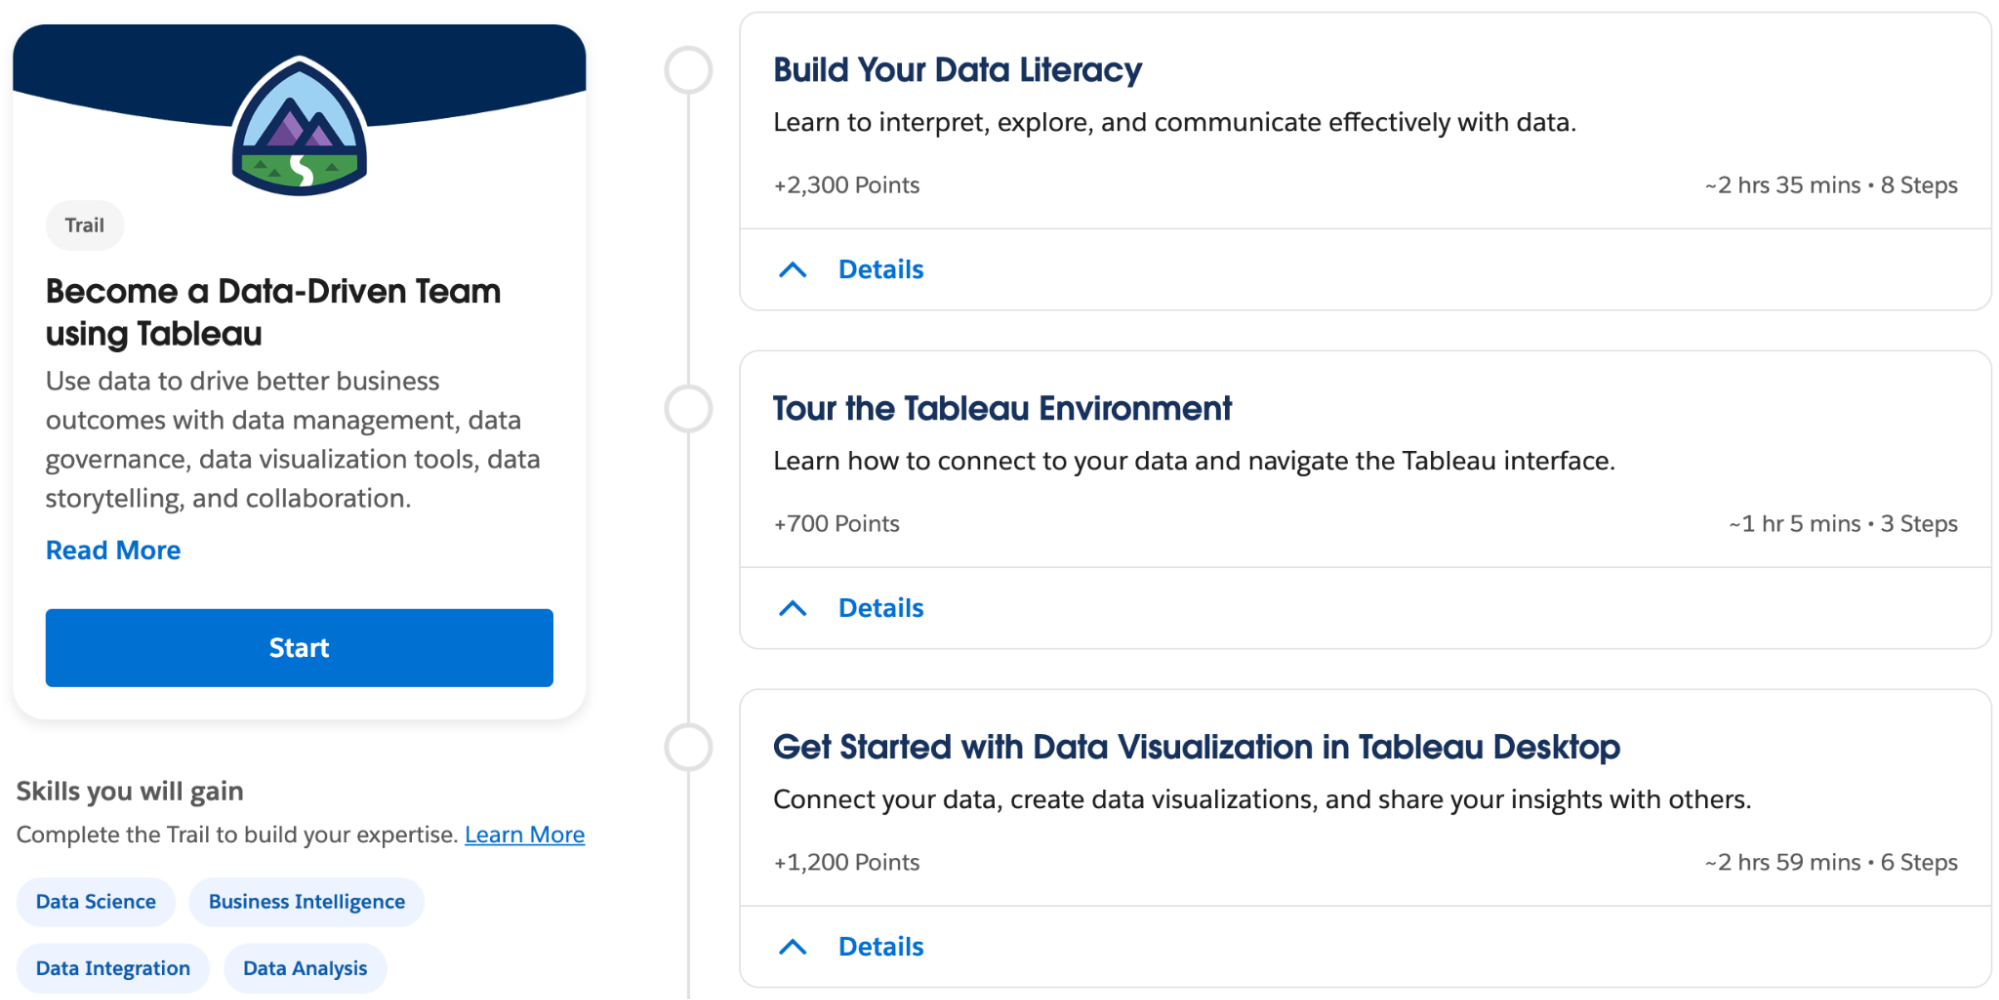
Task: Follow the Learn More skills link
Action: (524, 834)
